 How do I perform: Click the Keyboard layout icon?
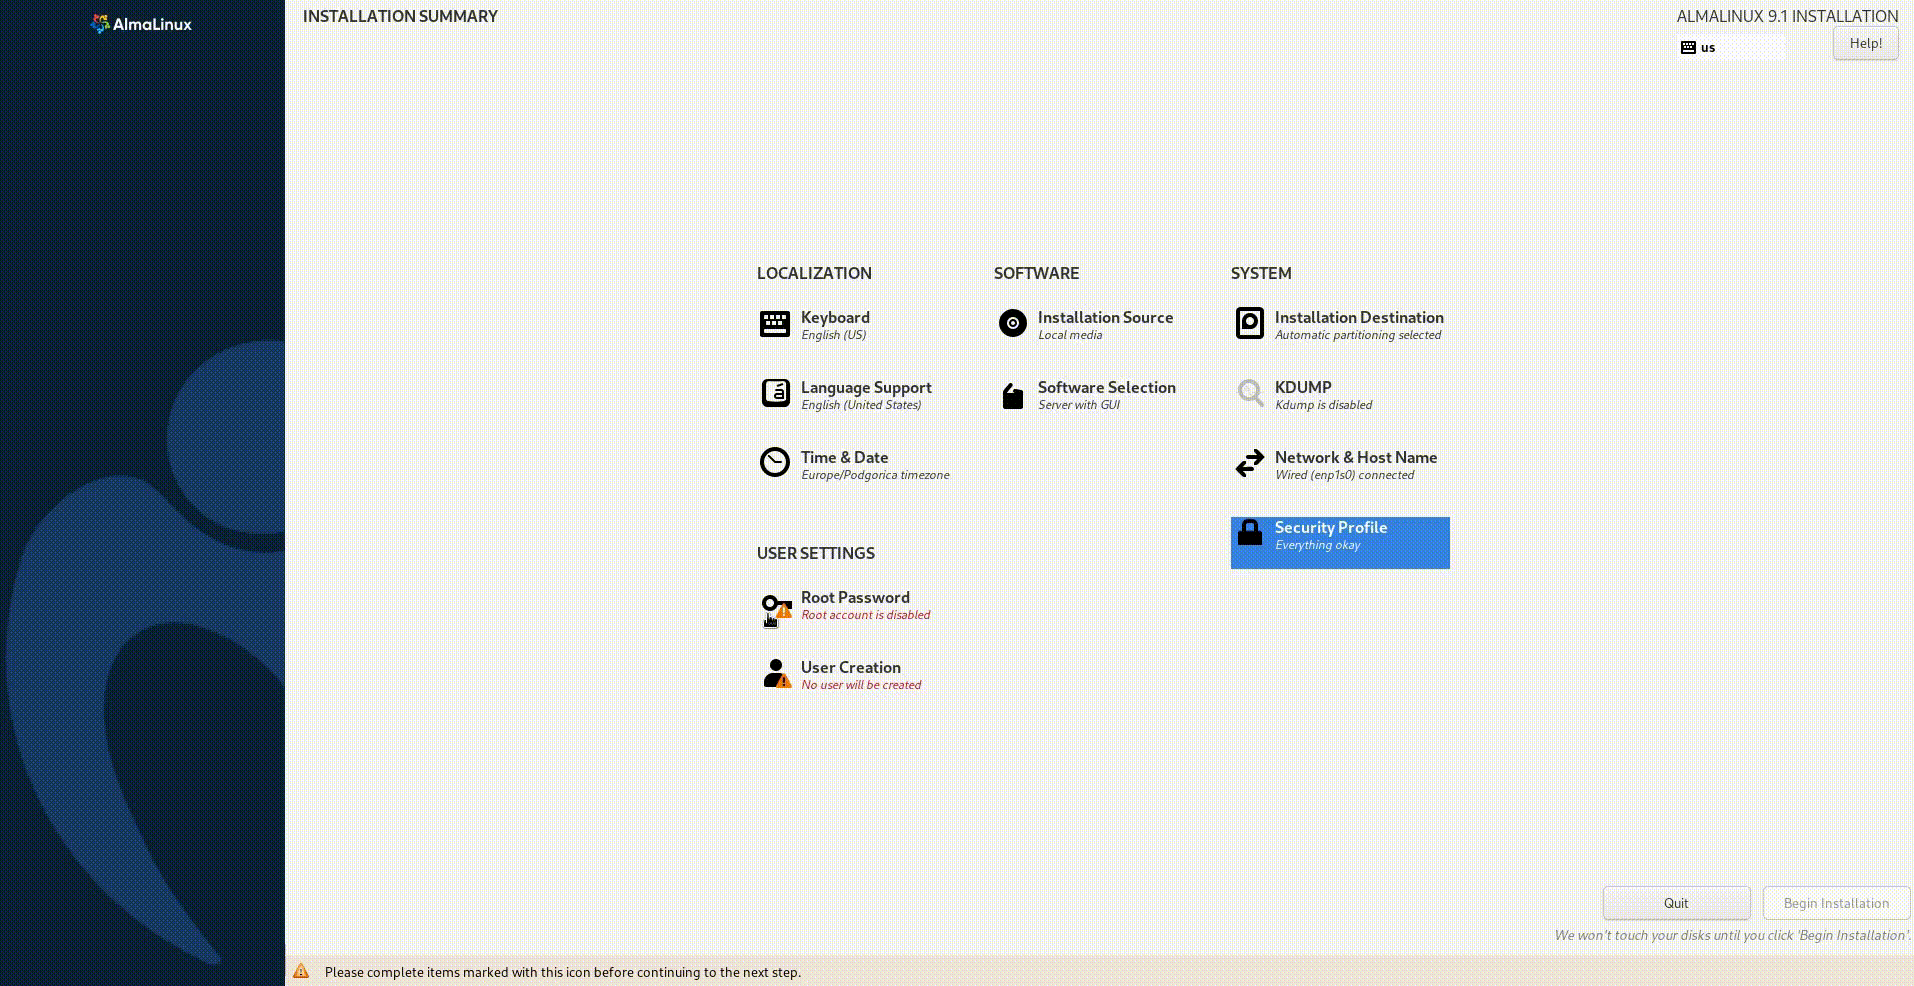[775, 324]
